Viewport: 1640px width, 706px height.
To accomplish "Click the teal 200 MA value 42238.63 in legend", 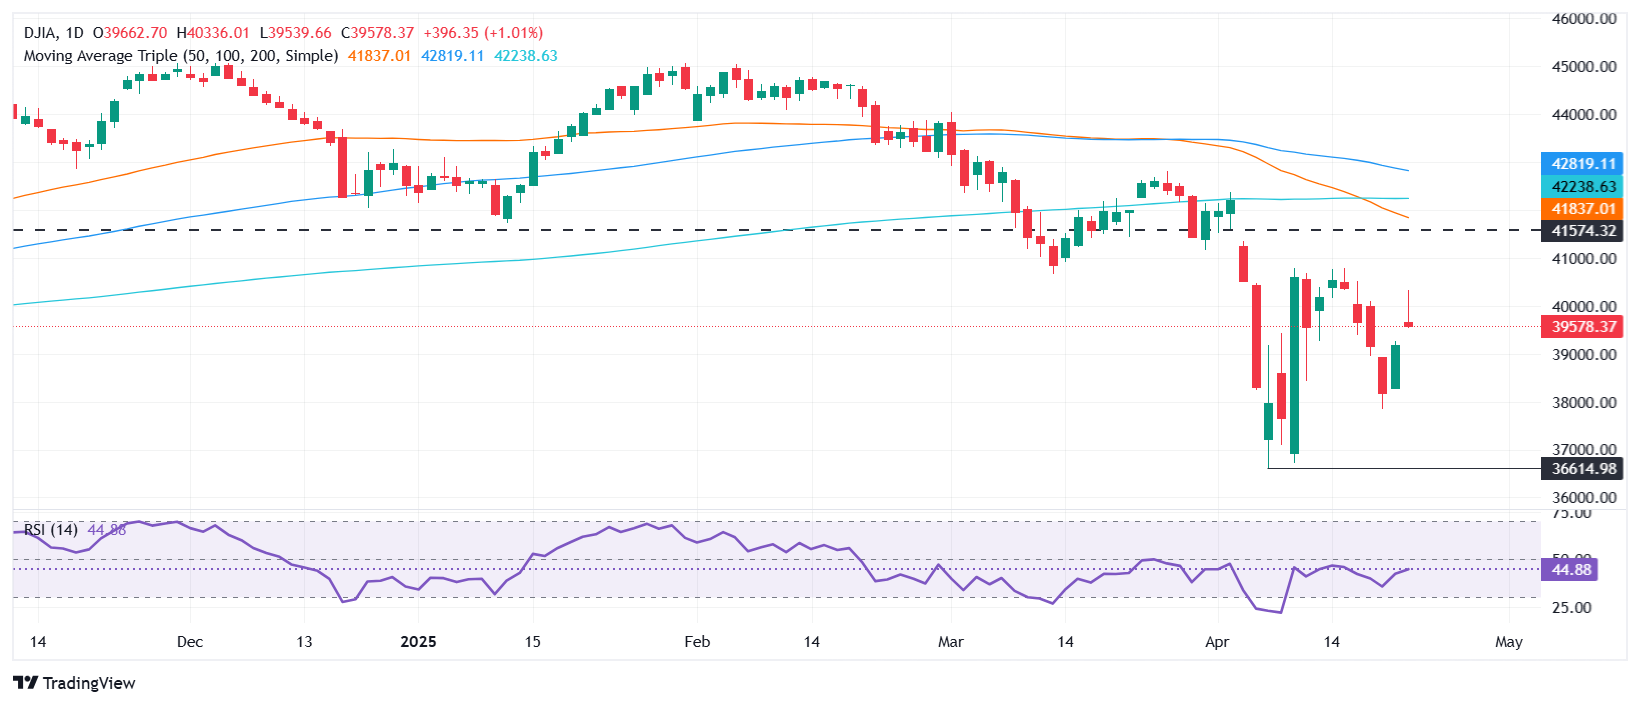I will tap(526, 56).
